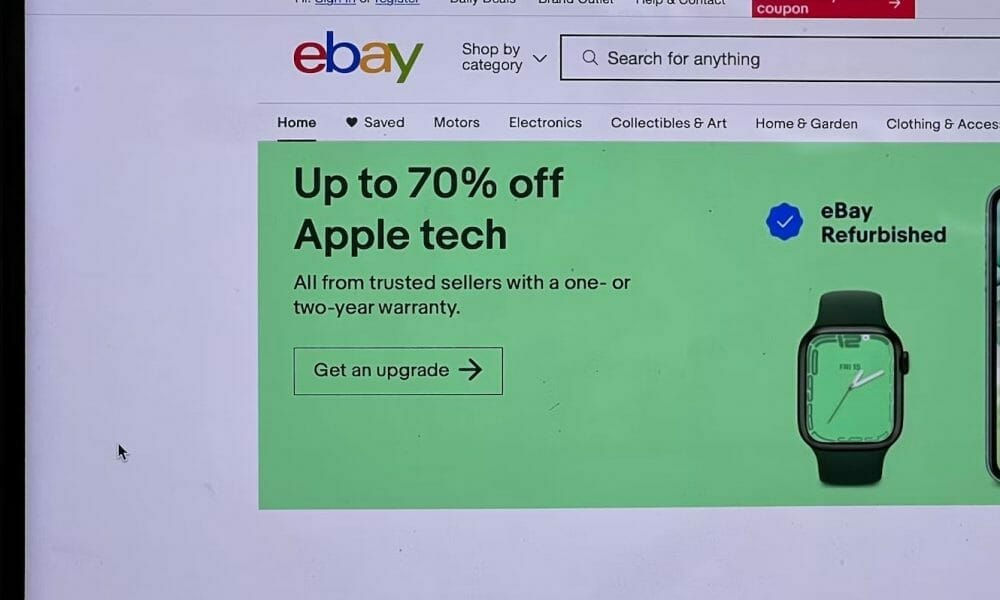Click the eBay logo
1000x600 pixels.
coord(358,57)
